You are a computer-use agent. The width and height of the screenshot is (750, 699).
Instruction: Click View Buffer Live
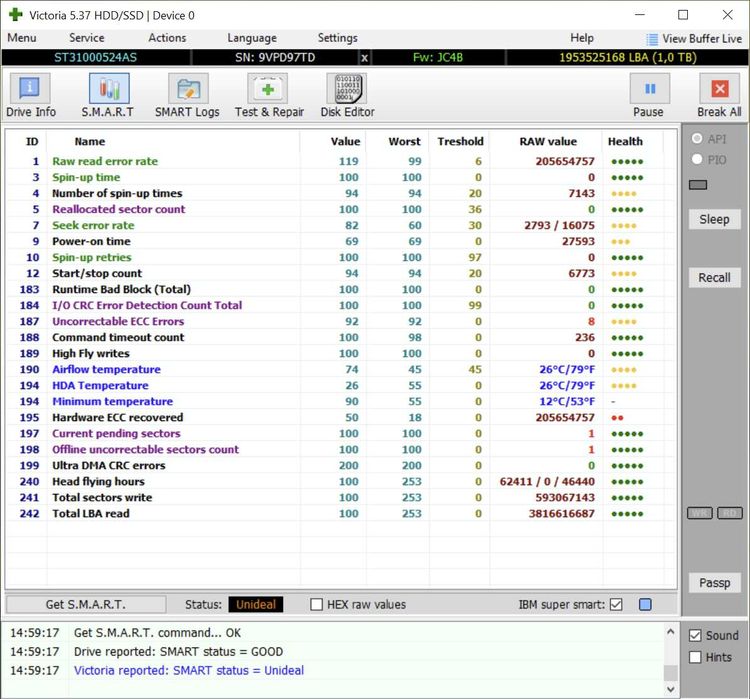(x=693, y=38)
